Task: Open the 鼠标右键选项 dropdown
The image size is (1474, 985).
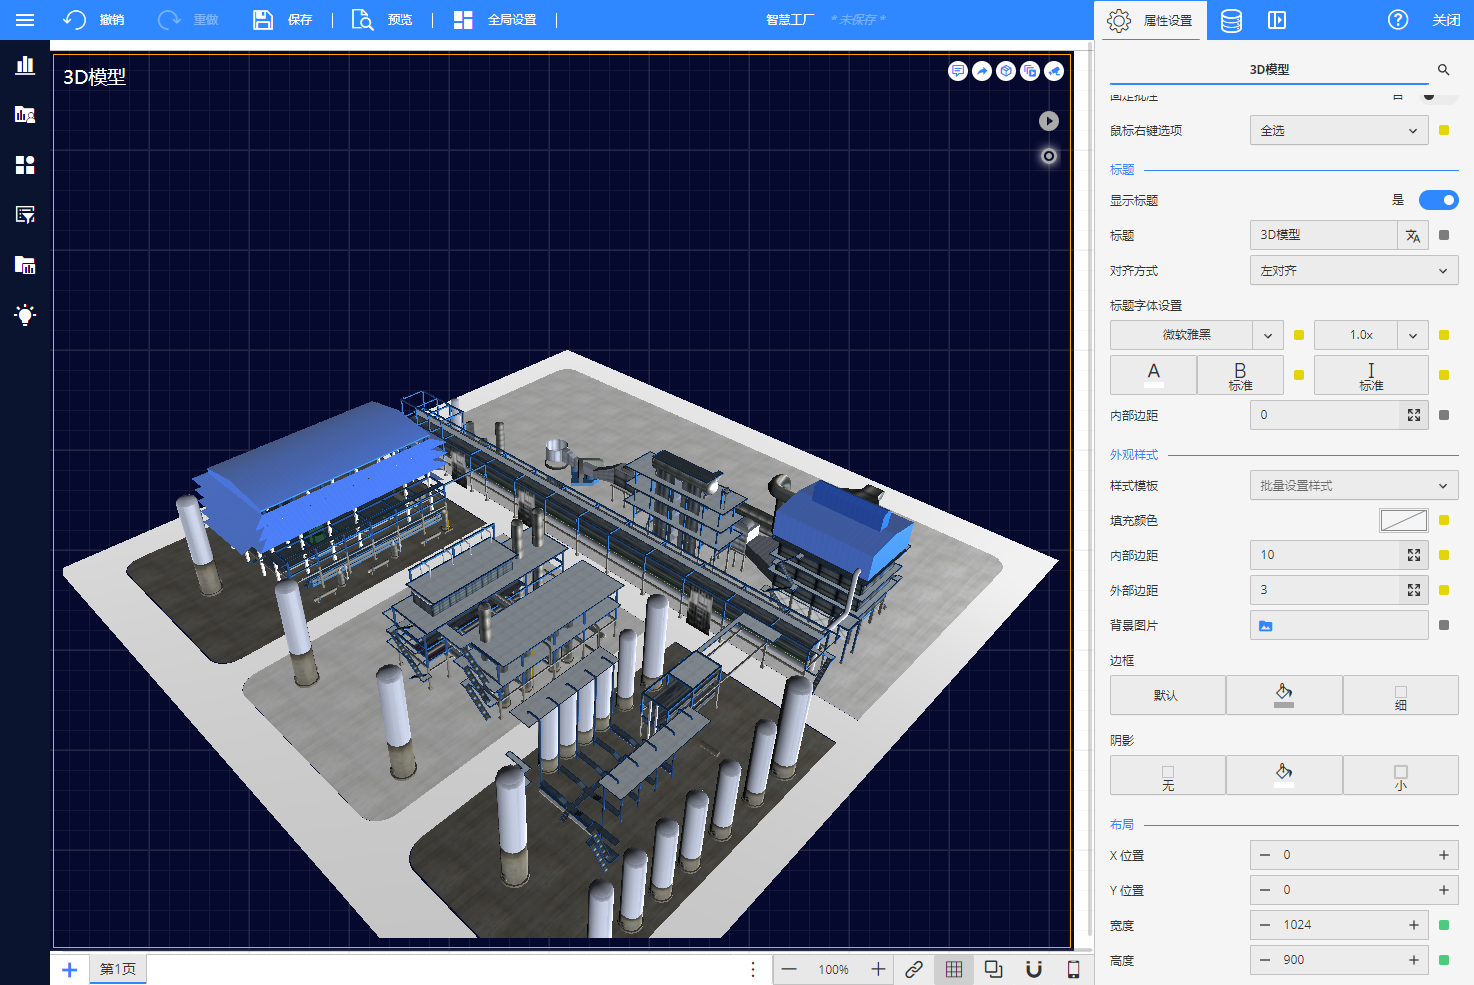Action: click(1338, 131)
